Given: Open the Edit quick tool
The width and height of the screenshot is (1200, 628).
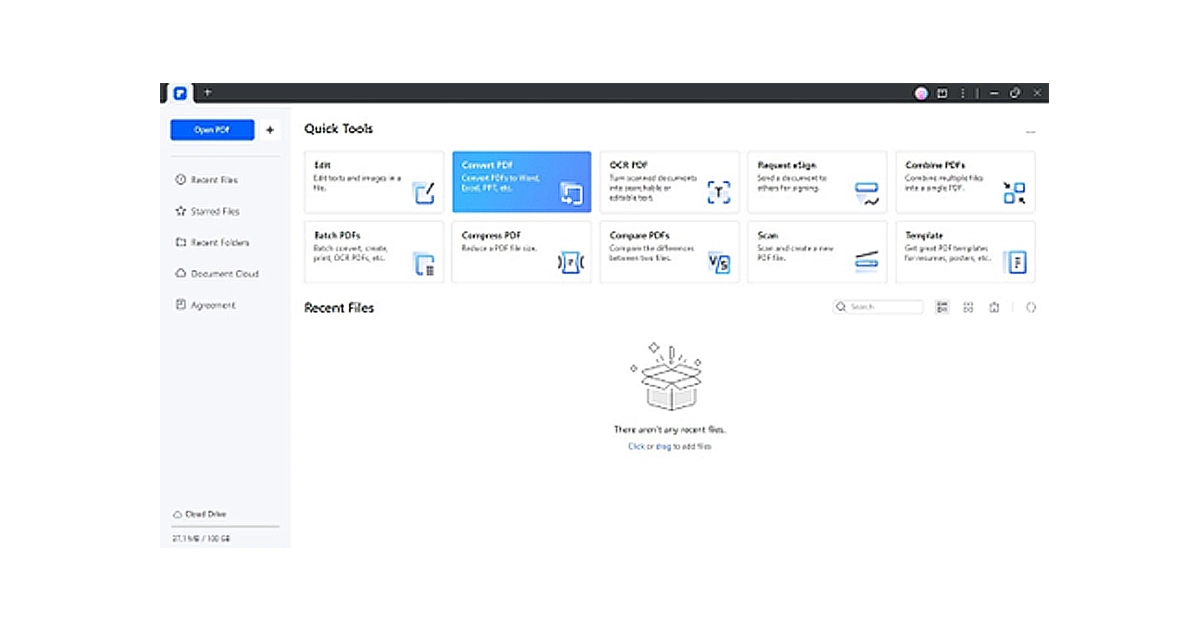Looking at the screenshot, I should pos(374,182).
